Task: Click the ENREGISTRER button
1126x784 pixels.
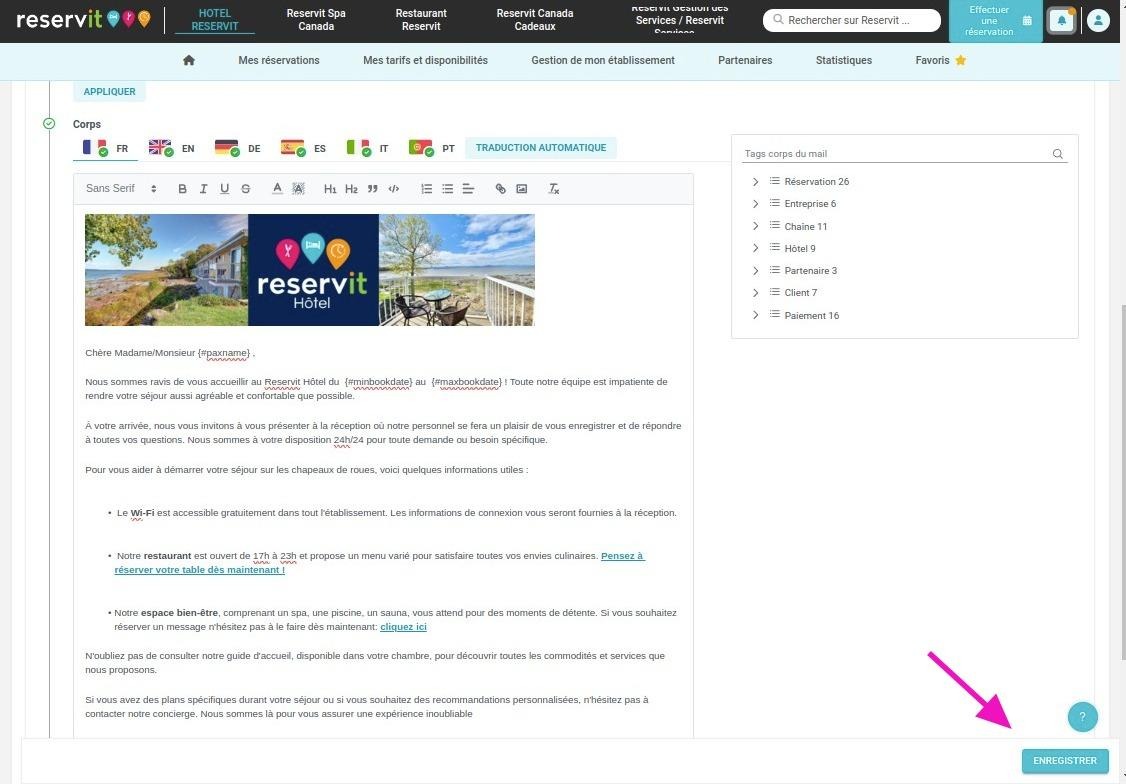Action: coord(1065,761)
